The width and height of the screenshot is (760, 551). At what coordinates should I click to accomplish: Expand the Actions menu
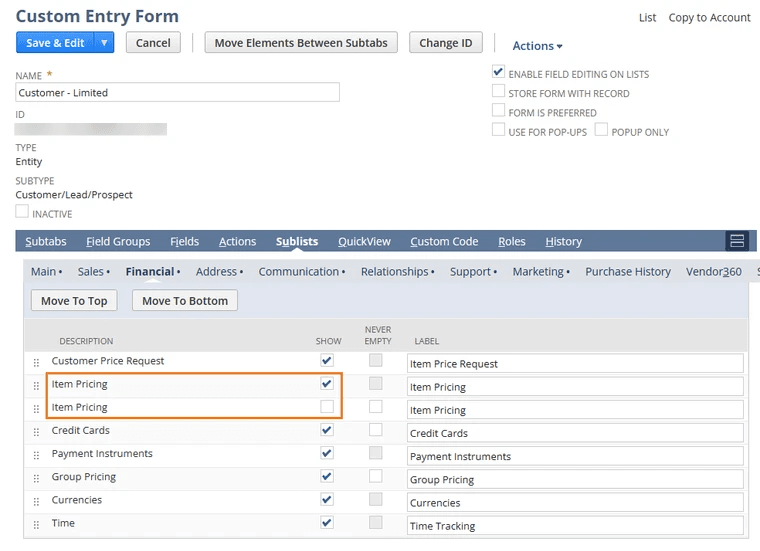[537, 46]
